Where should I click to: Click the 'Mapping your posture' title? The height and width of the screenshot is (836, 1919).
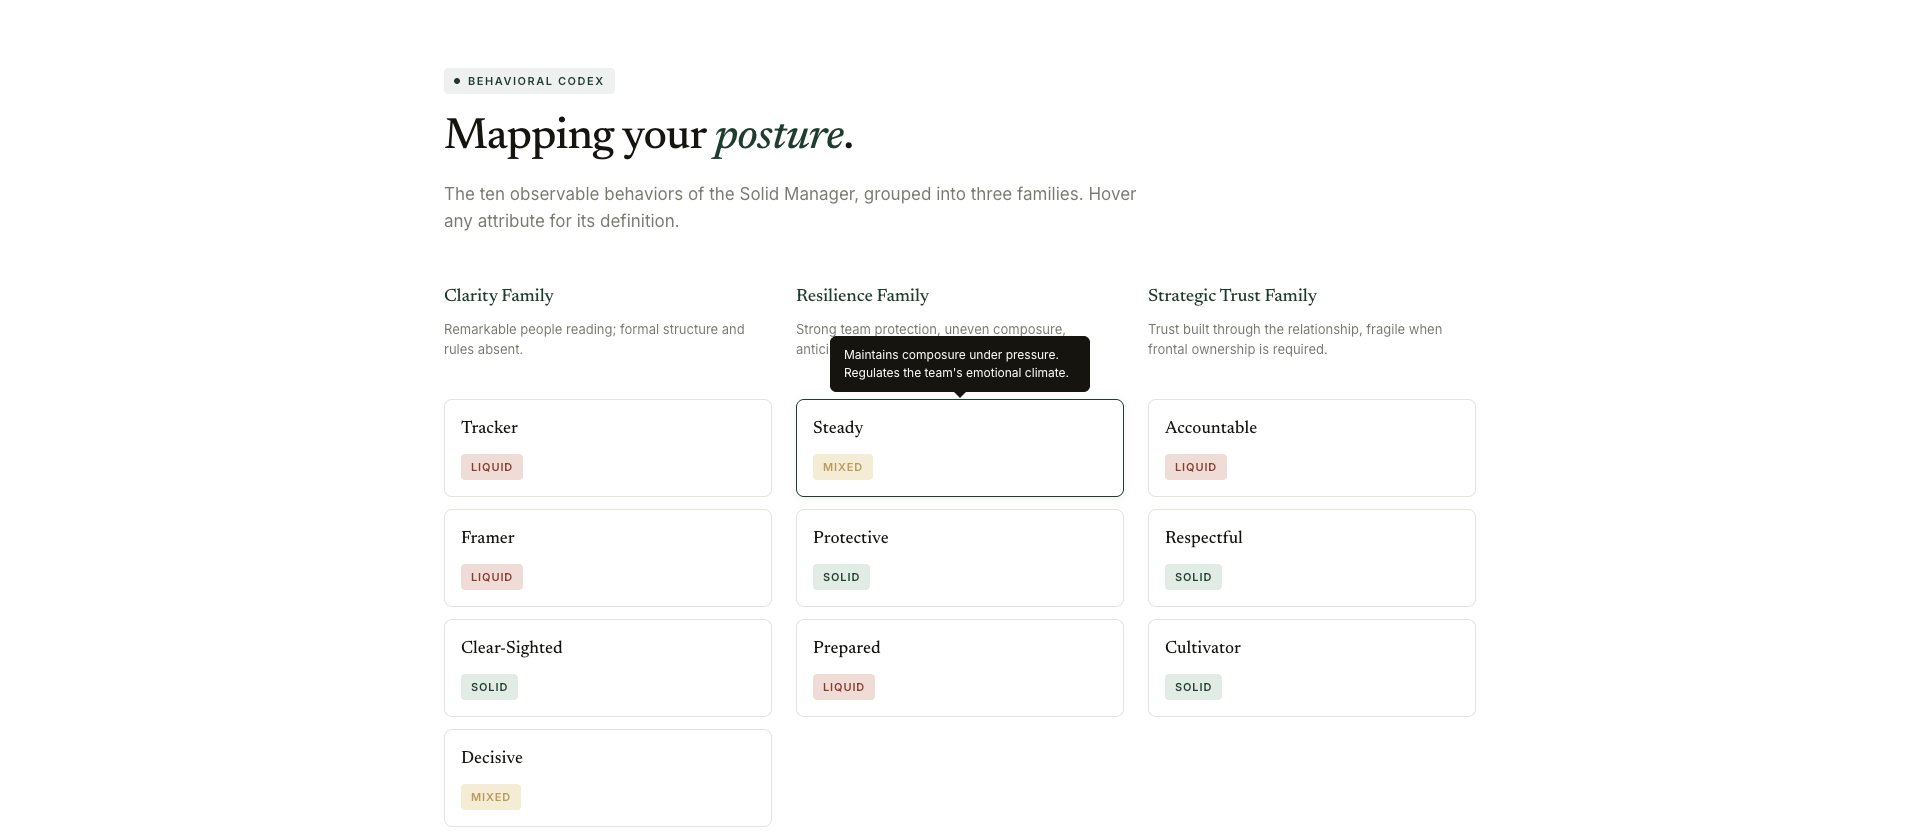649,135
